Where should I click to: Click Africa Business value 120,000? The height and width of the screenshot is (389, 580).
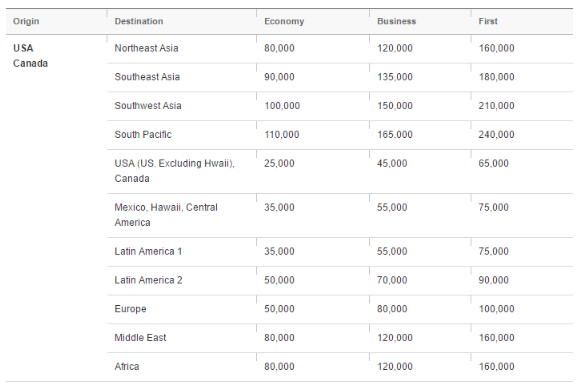point(395,366)
